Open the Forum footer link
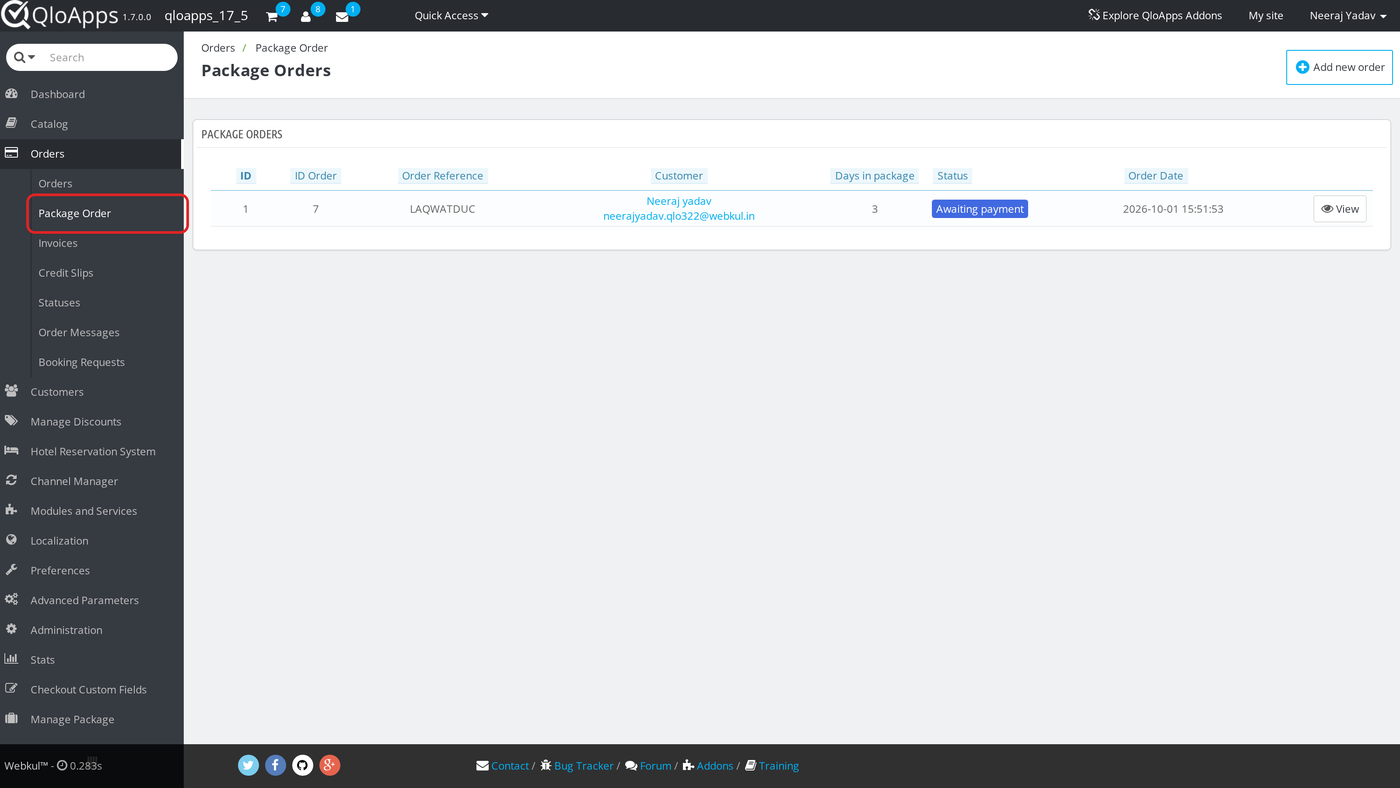Viewport: 1400px width, 788px height. (648, 766)
